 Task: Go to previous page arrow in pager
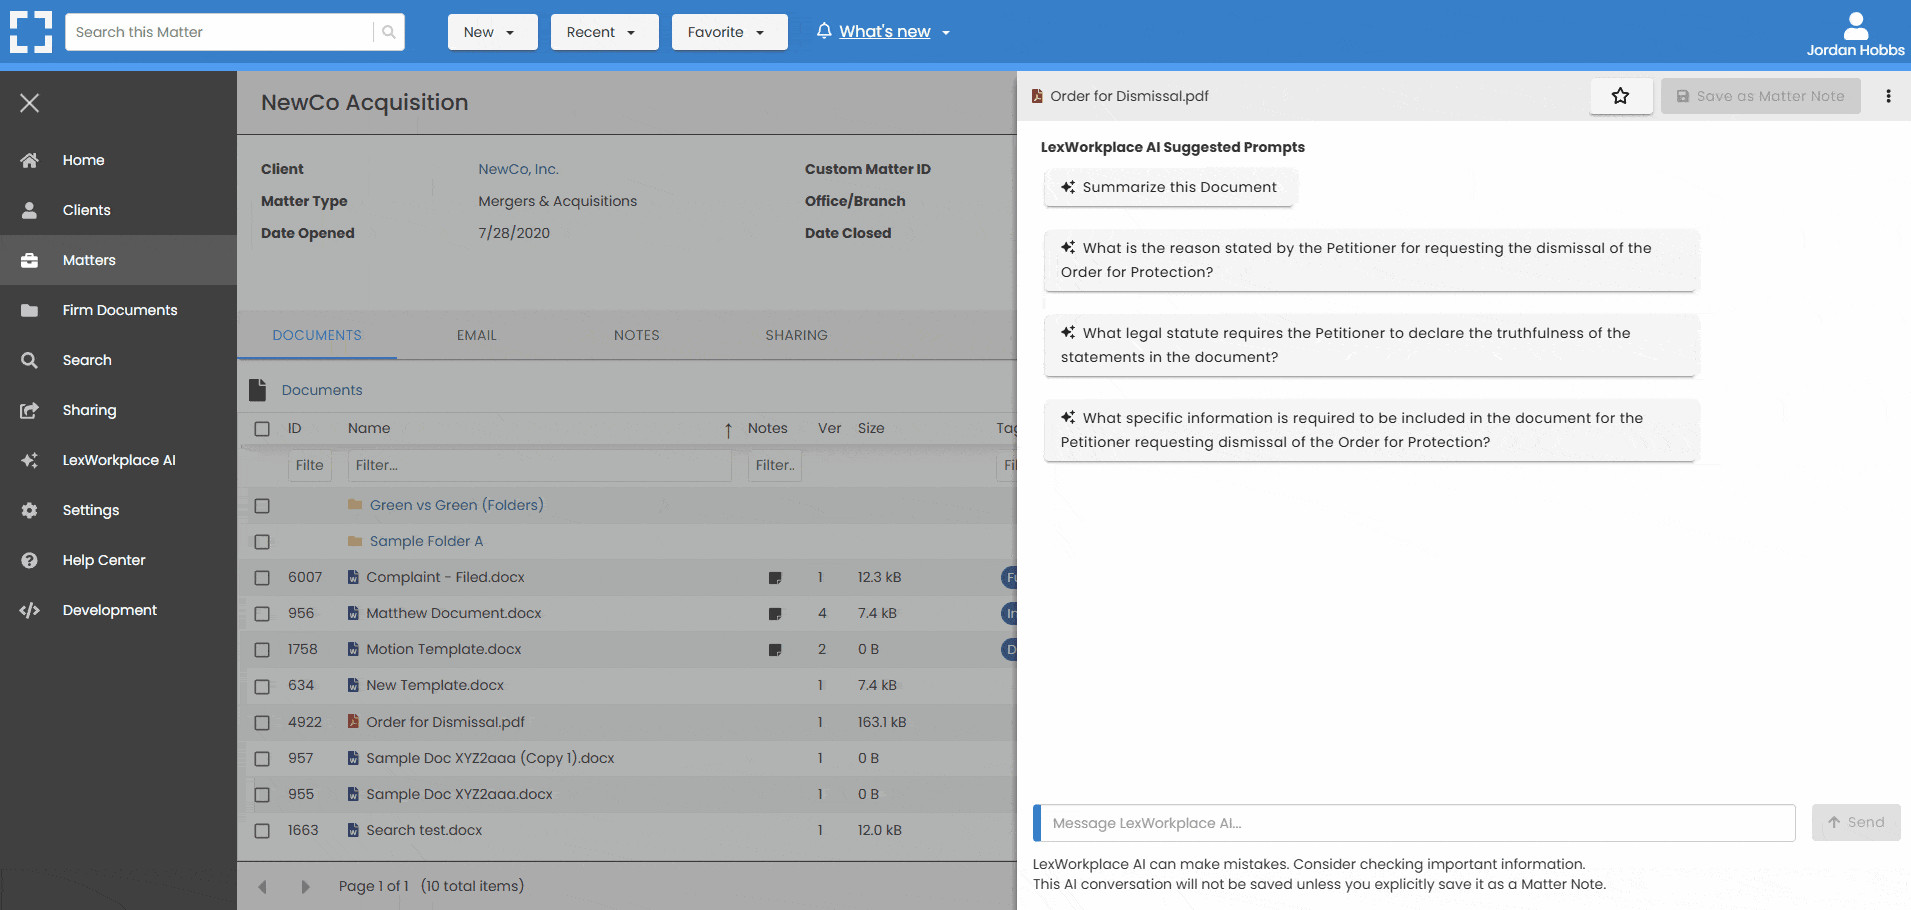coord(263,887)
